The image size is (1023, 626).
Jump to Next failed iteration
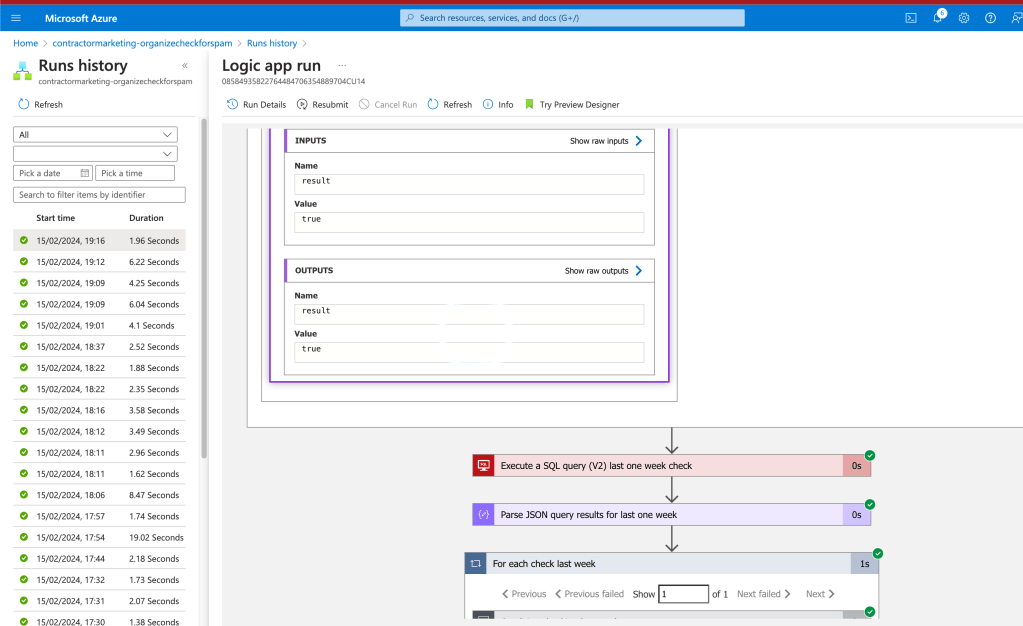[764, 594]
